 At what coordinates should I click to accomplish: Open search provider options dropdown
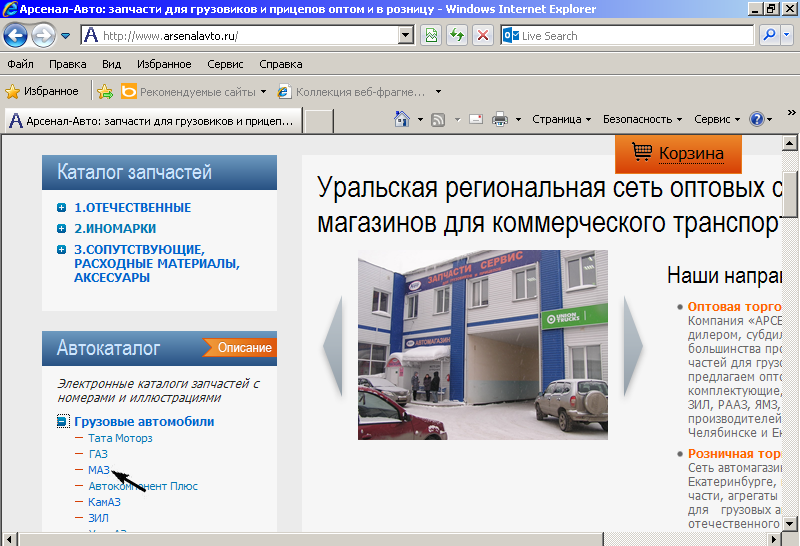click(787, 35)
